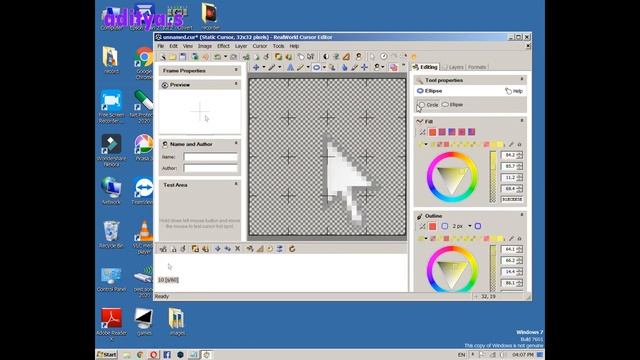This screenshot has height=360, width=640.
Task: Select the solid red fill style swatch
Action: 432,132
